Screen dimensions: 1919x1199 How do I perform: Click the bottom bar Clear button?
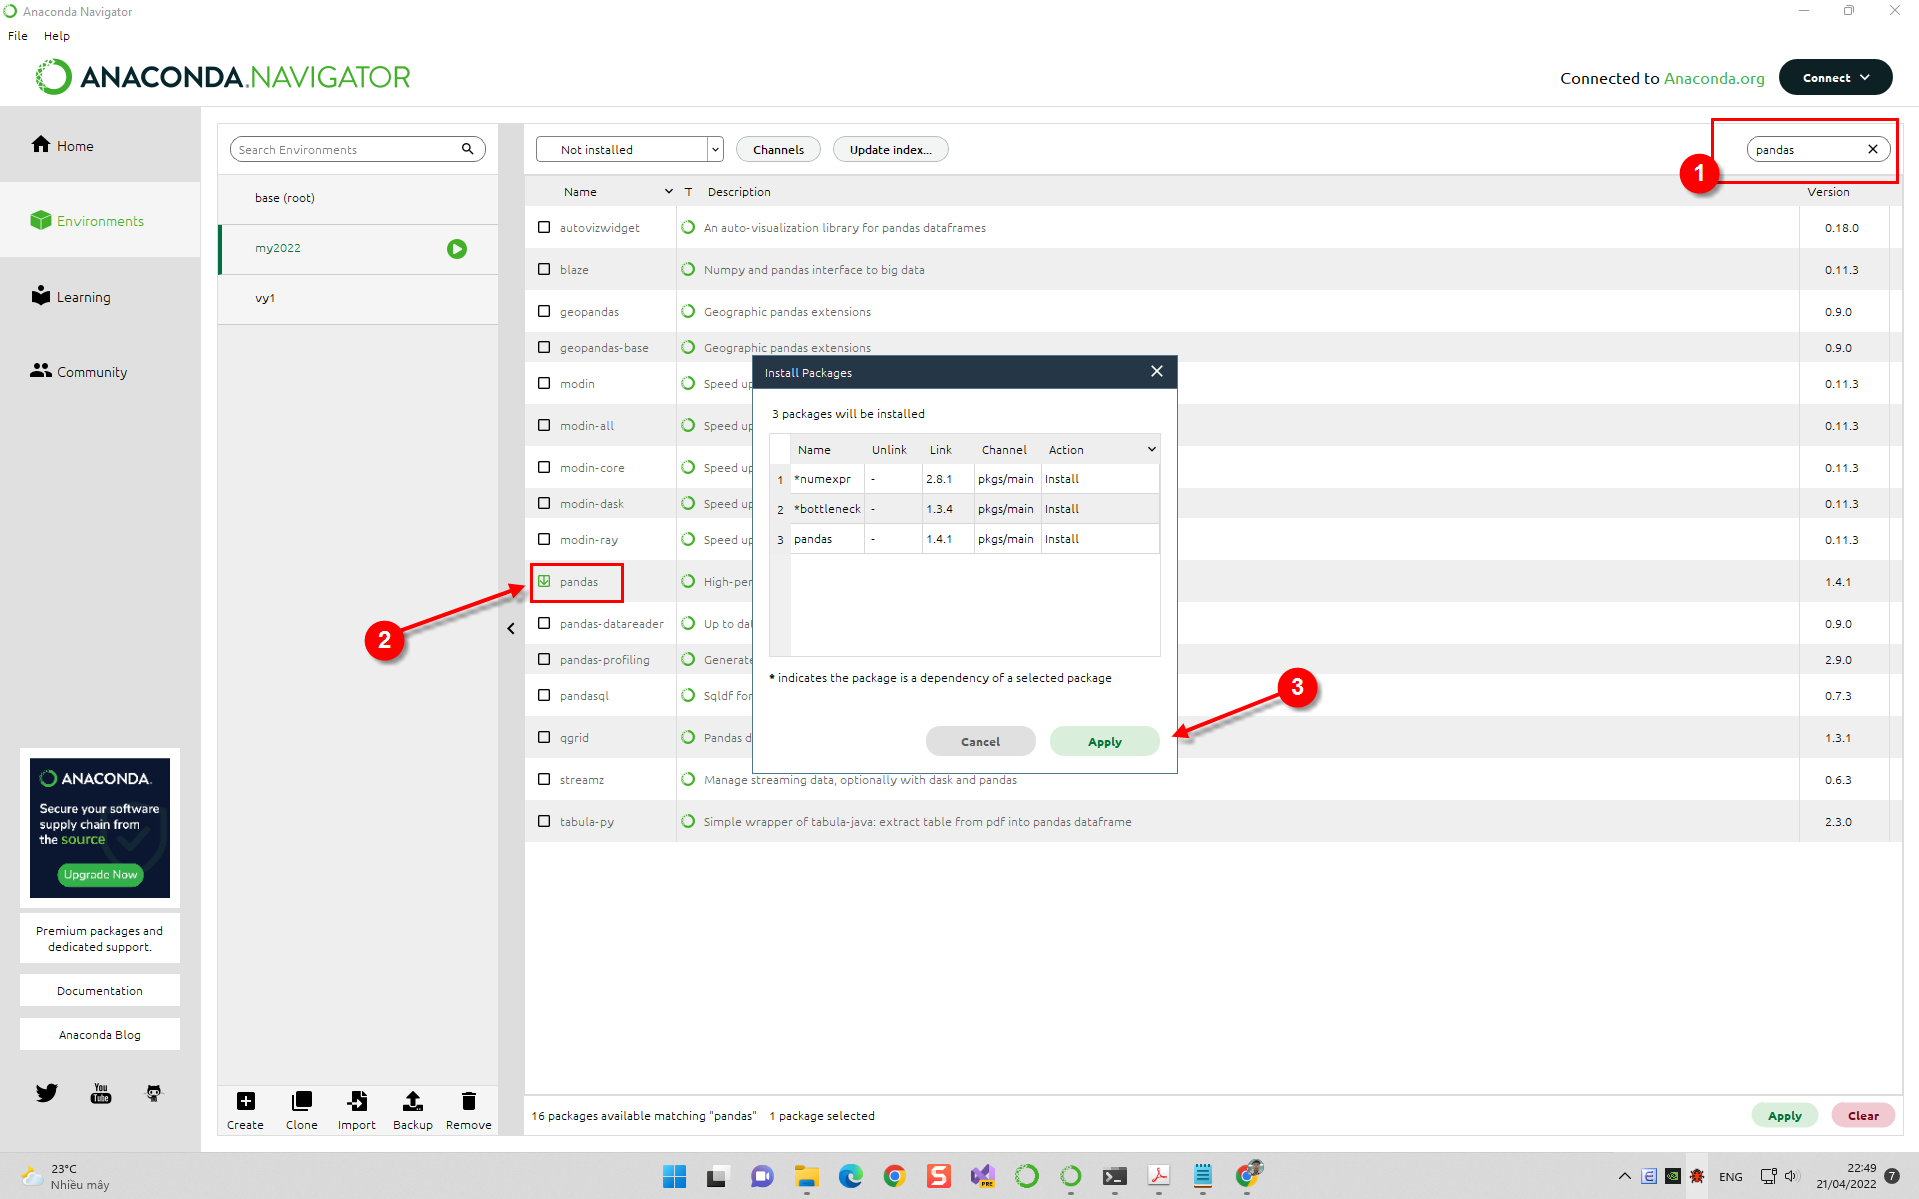pyautogui.click(x=1862, y=1115)
